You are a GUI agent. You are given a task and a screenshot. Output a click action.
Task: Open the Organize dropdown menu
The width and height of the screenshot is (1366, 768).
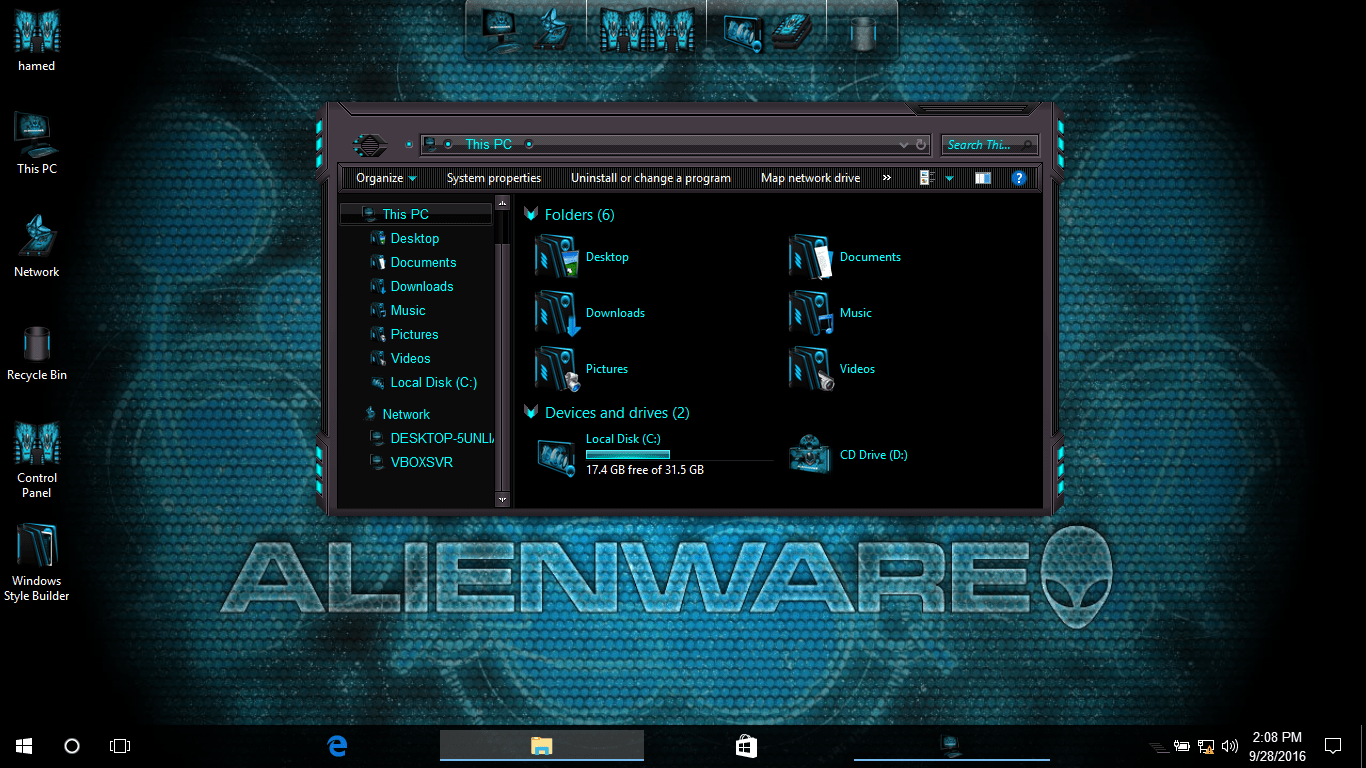383,177
